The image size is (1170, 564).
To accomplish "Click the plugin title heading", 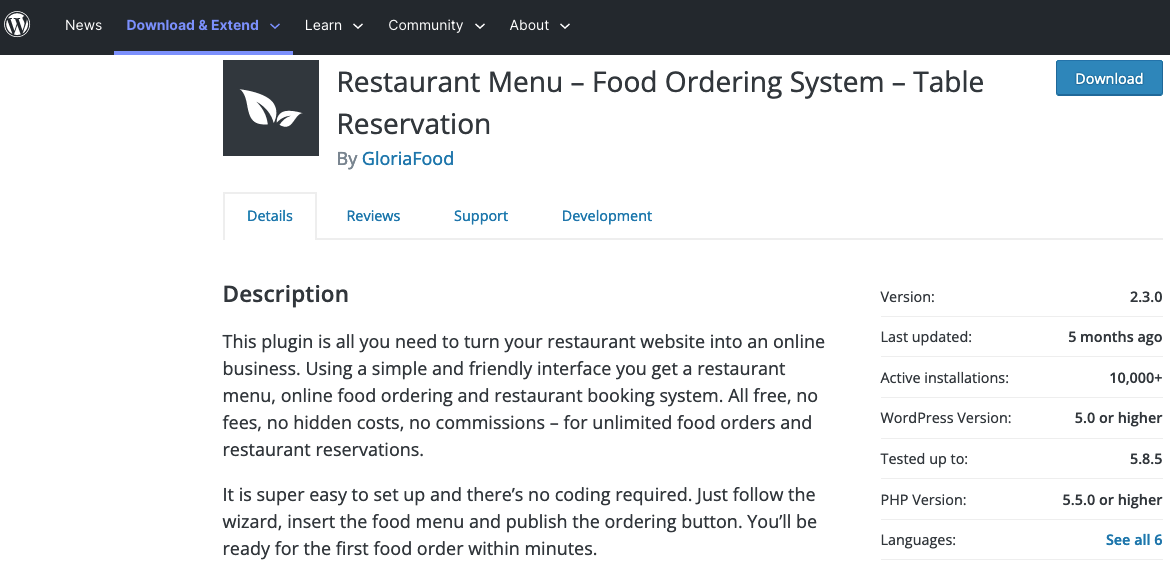I will coord(660,102).
